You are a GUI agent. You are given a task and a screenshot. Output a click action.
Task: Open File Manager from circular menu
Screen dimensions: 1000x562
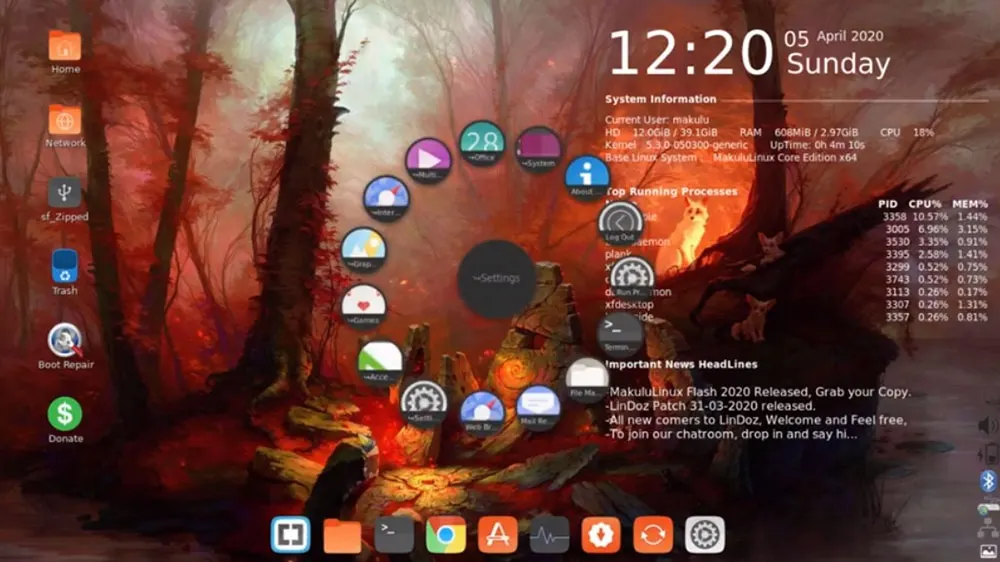(x=587, y=379)
